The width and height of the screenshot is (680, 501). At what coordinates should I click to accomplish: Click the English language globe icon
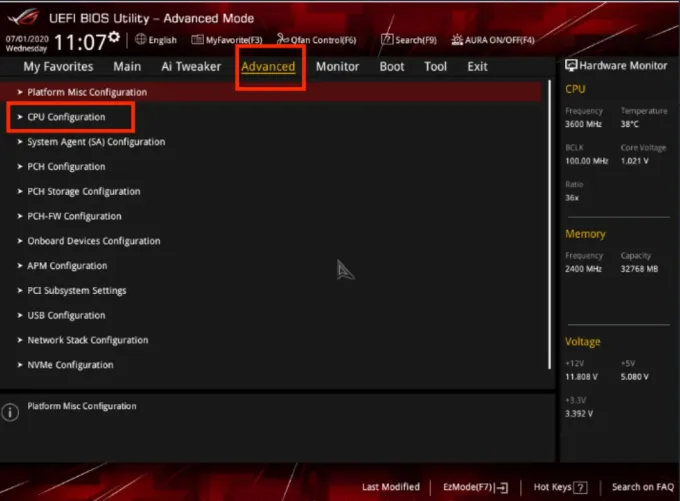click(x=140, y=40)
